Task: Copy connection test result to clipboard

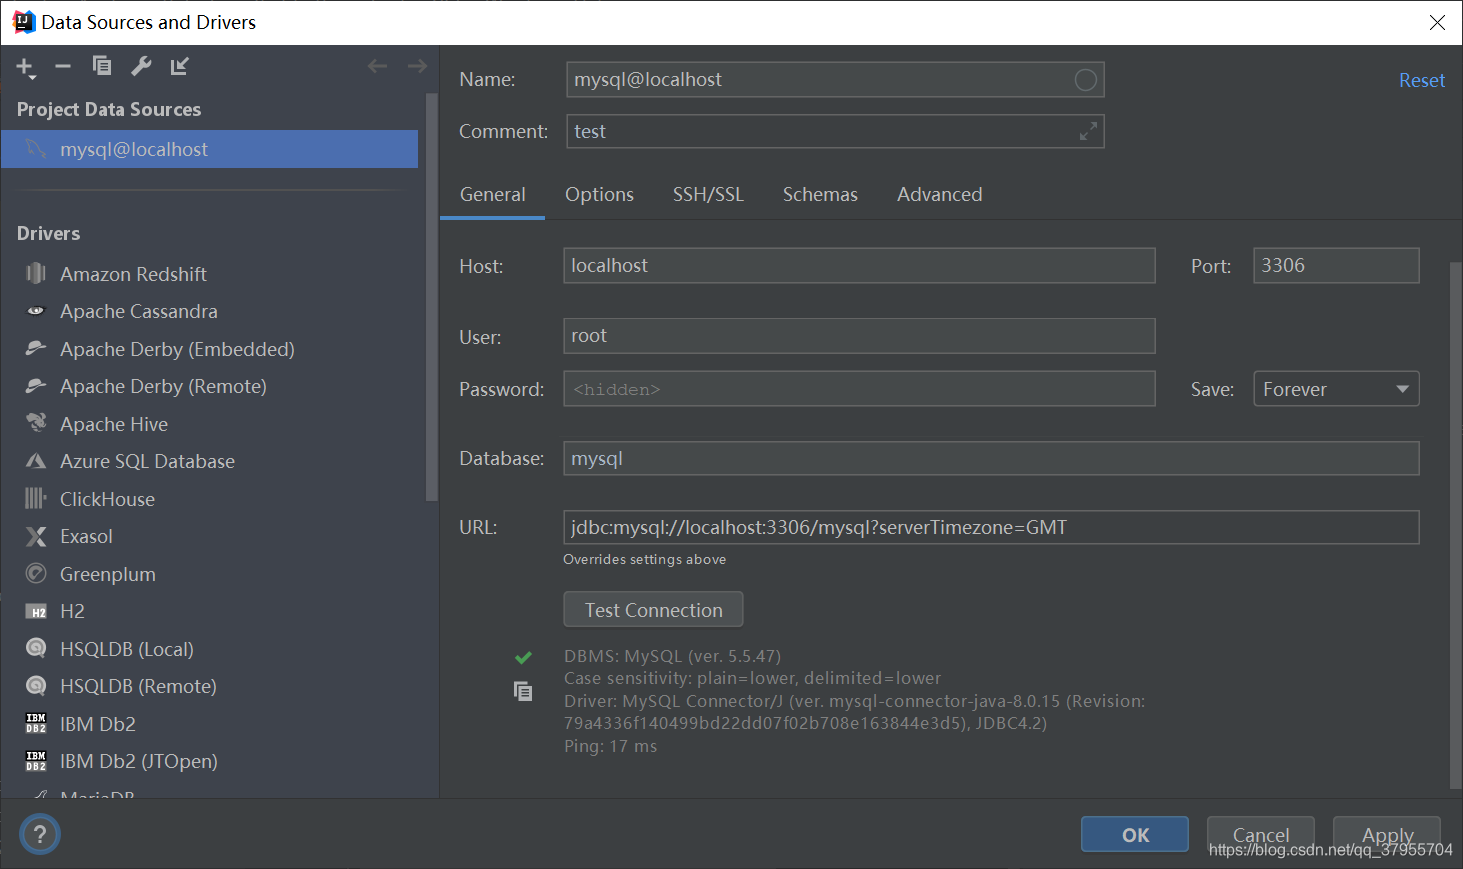Action: [523, 691]
